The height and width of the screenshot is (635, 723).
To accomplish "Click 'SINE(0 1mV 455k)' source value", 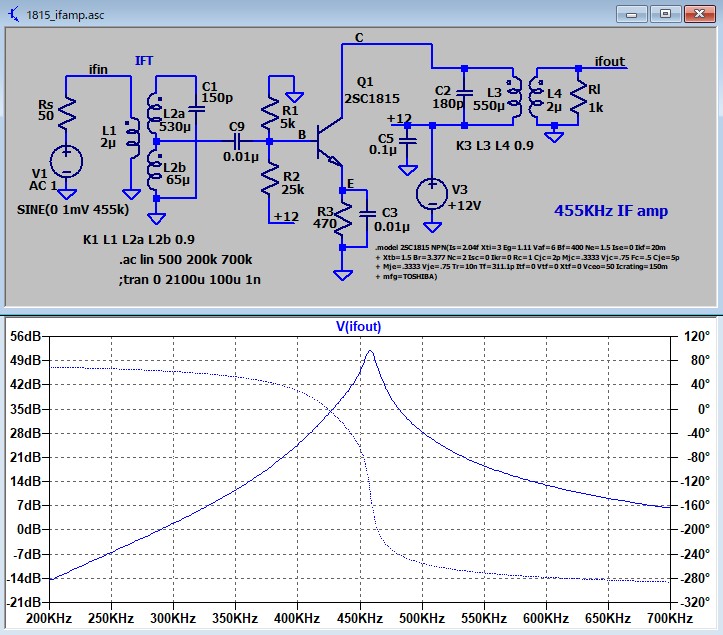I will pyautogui.click(x=73, y=210).
